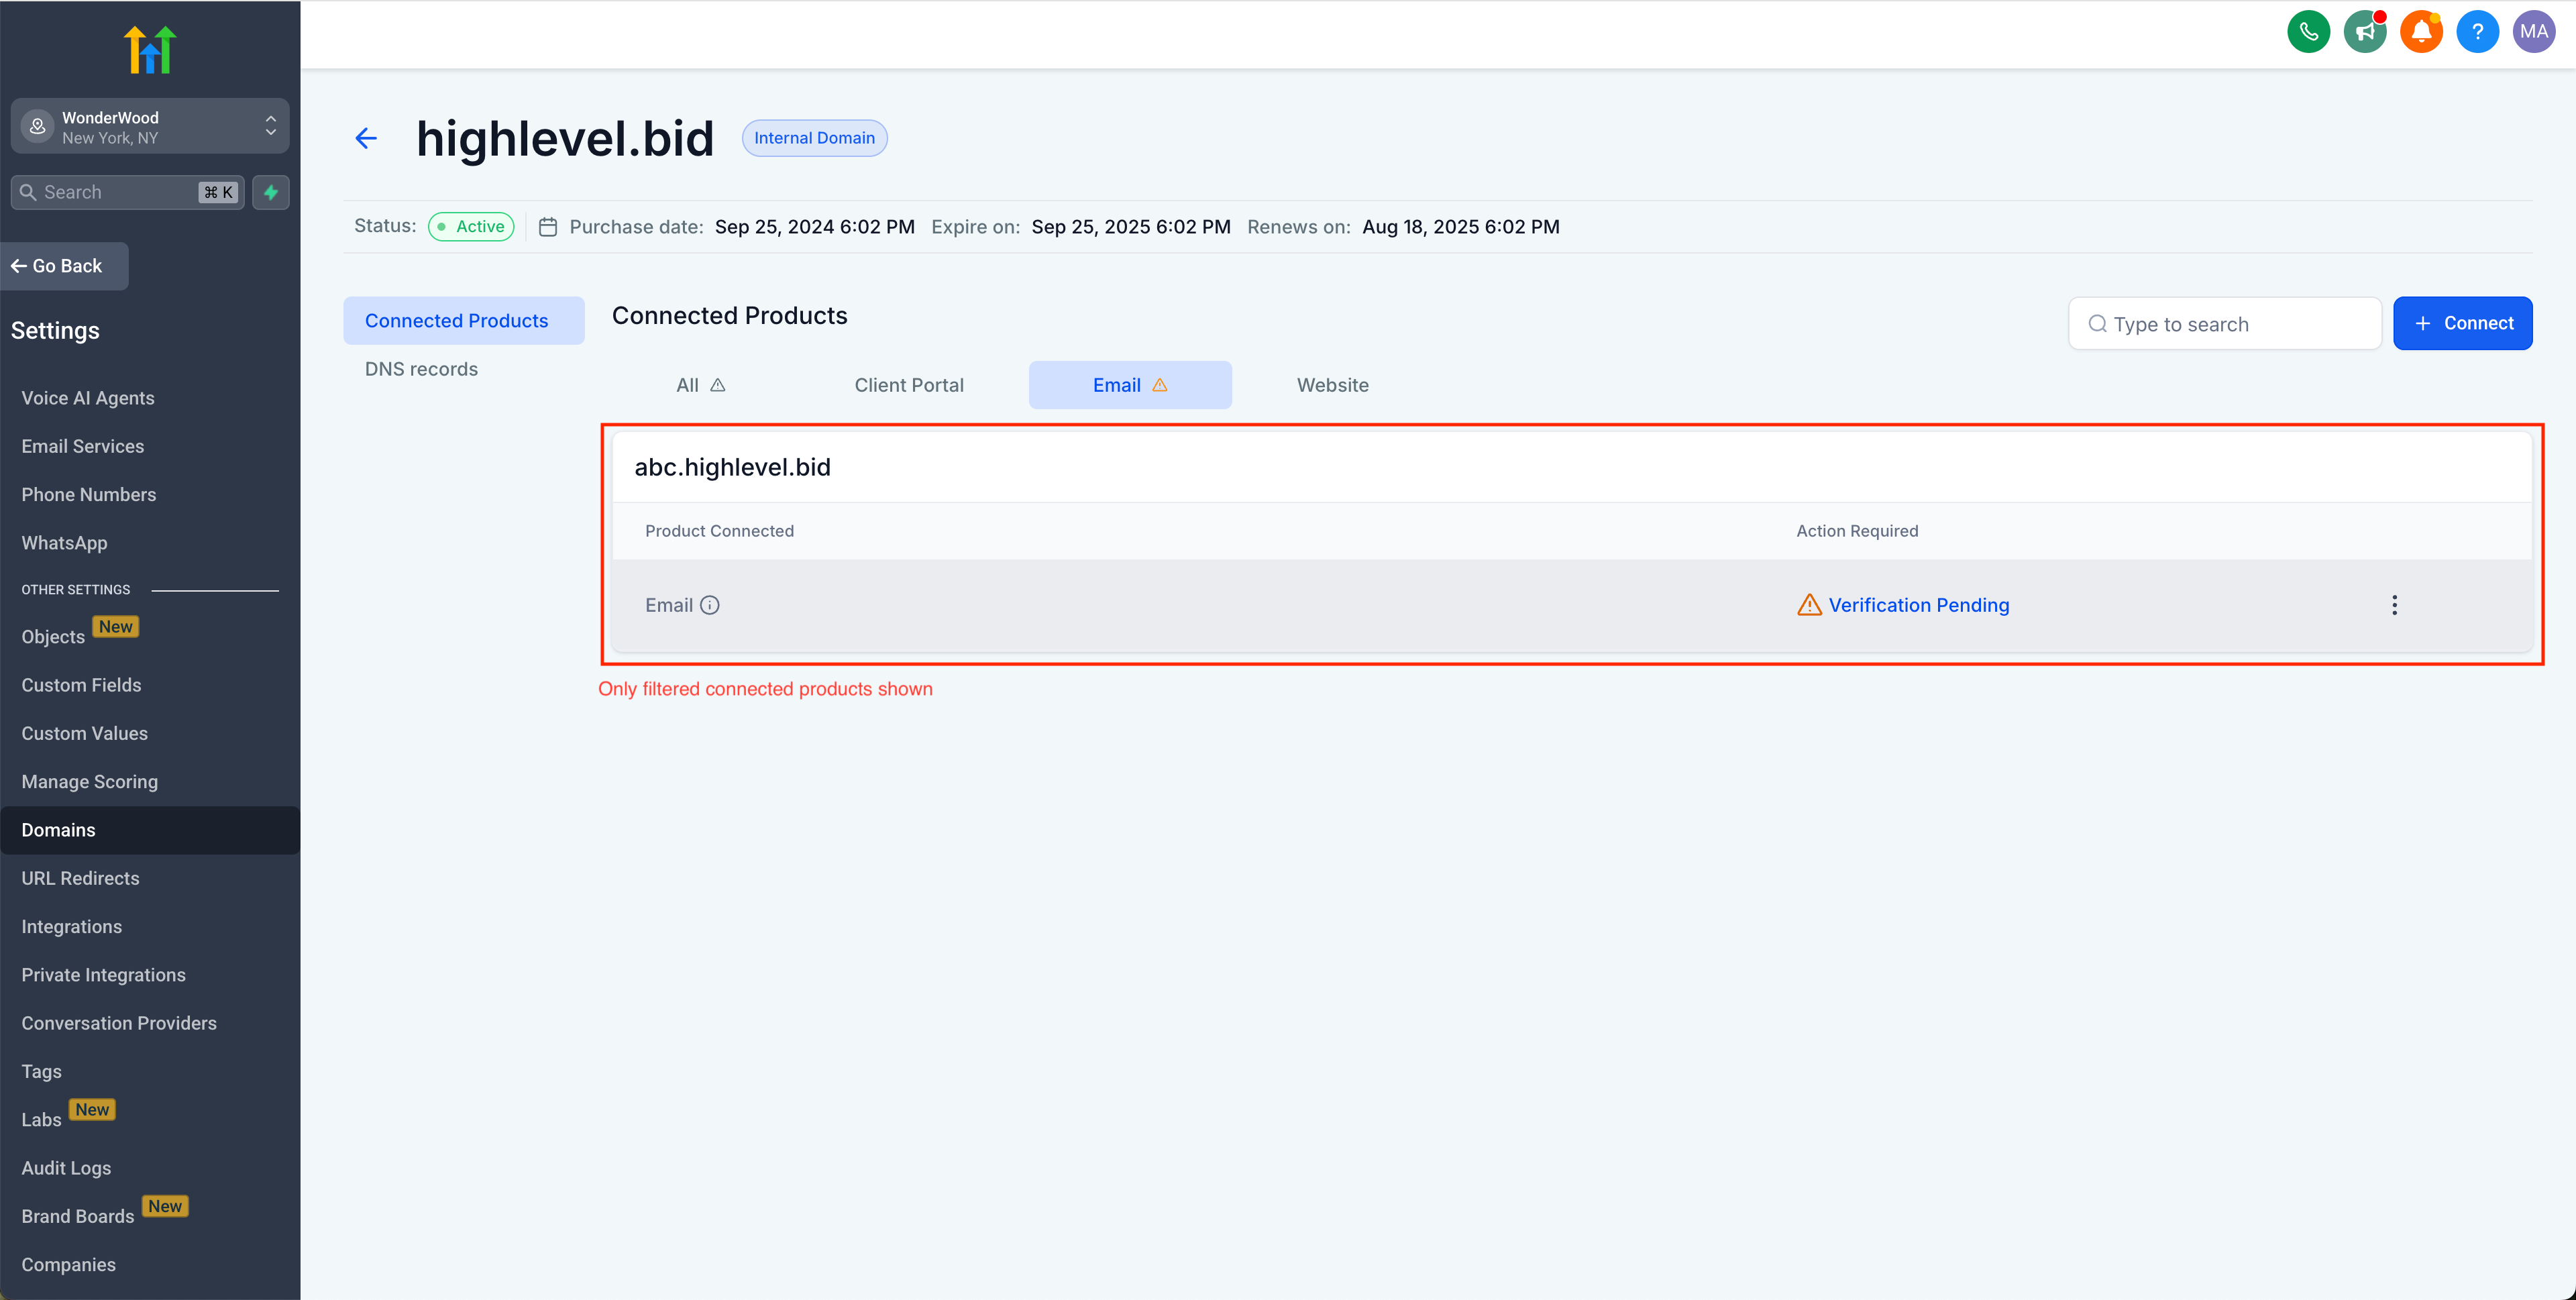
Task: Open the Verification Pending link
Action: coord(1919,605)
